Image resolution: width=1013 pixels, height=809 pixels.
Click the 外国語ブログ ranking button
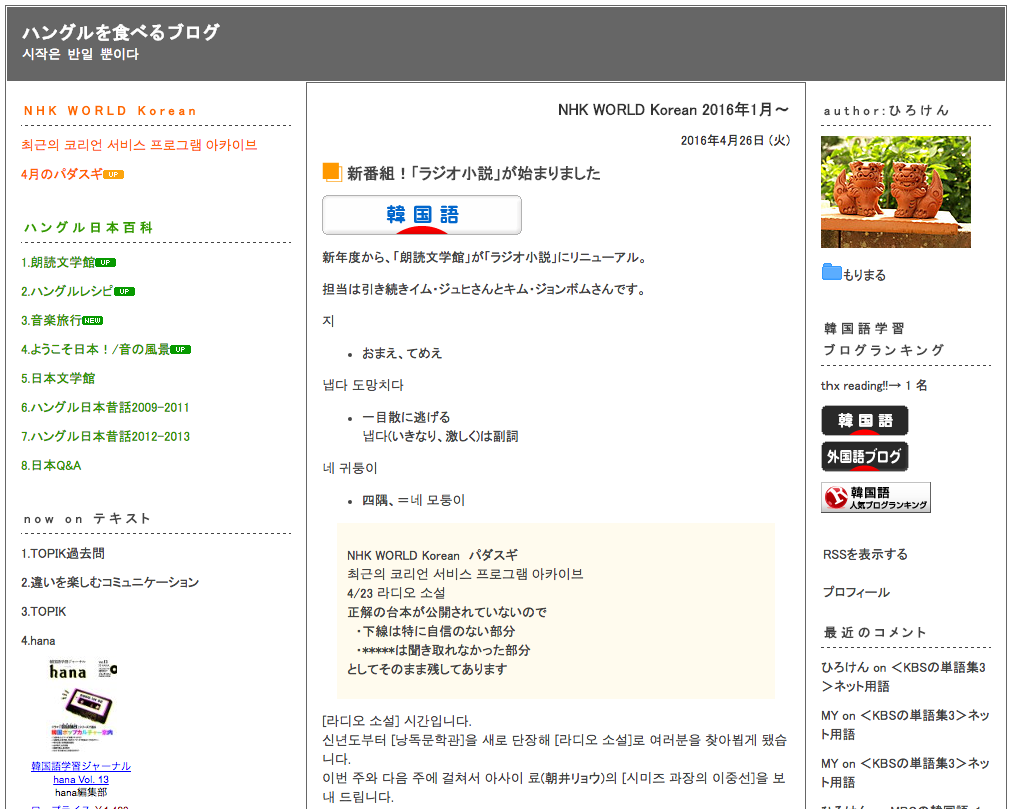(x=864, y=457)
